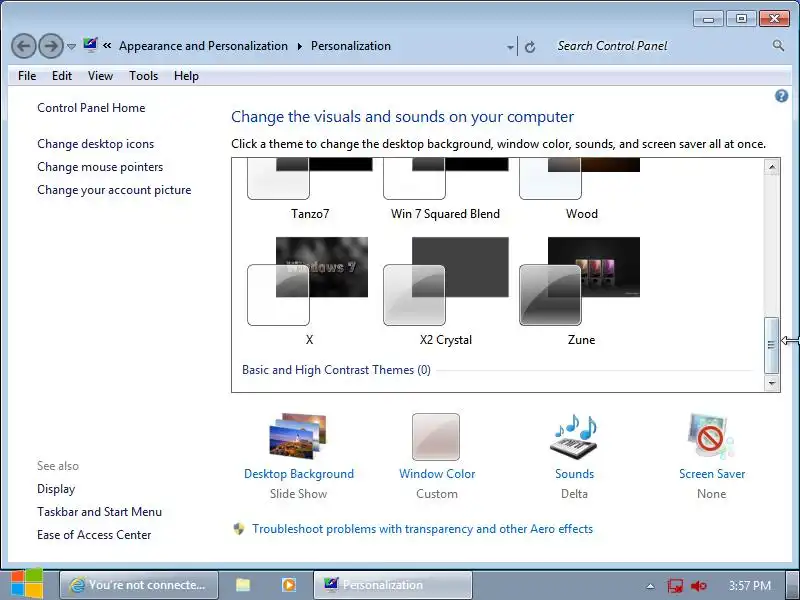Open the address bar history dropdown
The image size is (800, 600).
click(x=510, y=47)
